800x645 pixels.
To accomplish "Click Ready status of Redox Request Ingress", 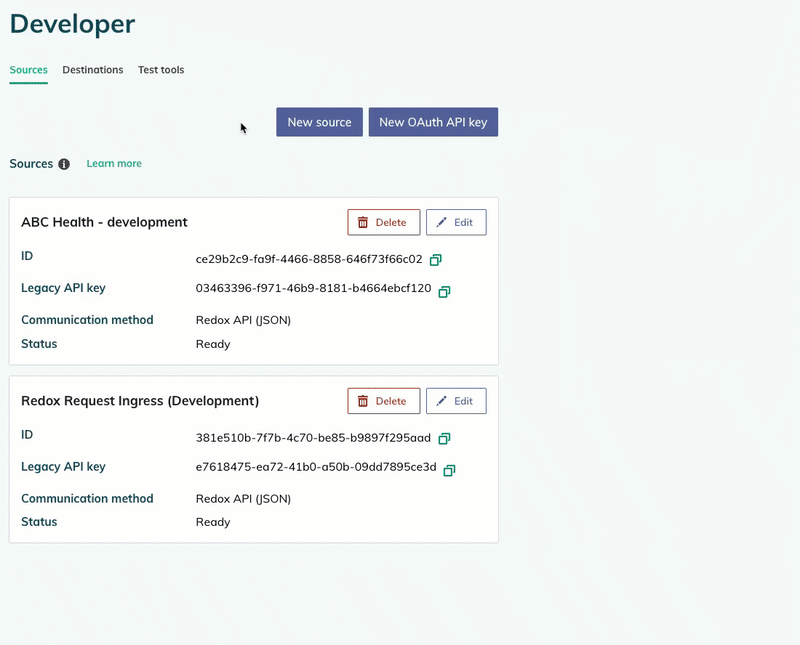I will point(213,522).
